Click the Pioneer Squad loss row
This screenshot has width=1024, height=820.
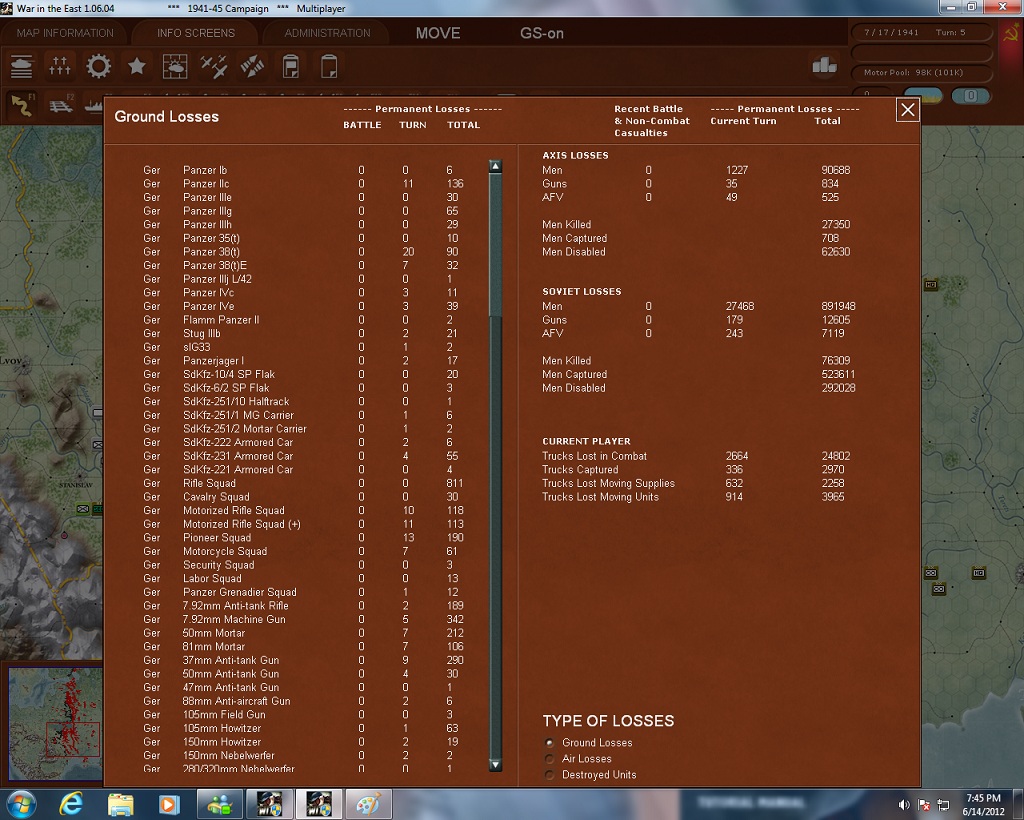(302, 538)
